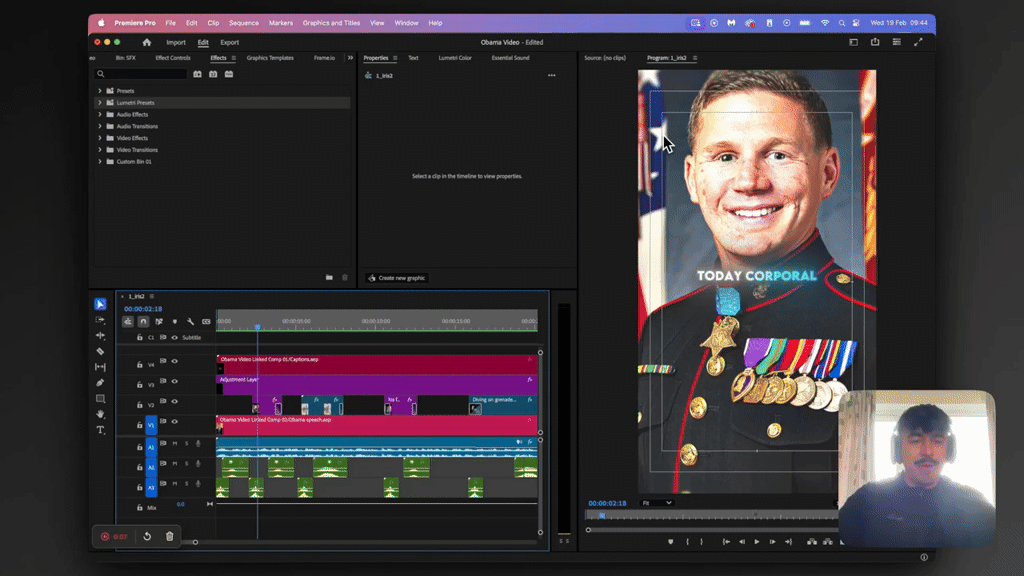Click the Home icon in the header
Viewport: 1024px width, 576px height.
click(146, 42)
